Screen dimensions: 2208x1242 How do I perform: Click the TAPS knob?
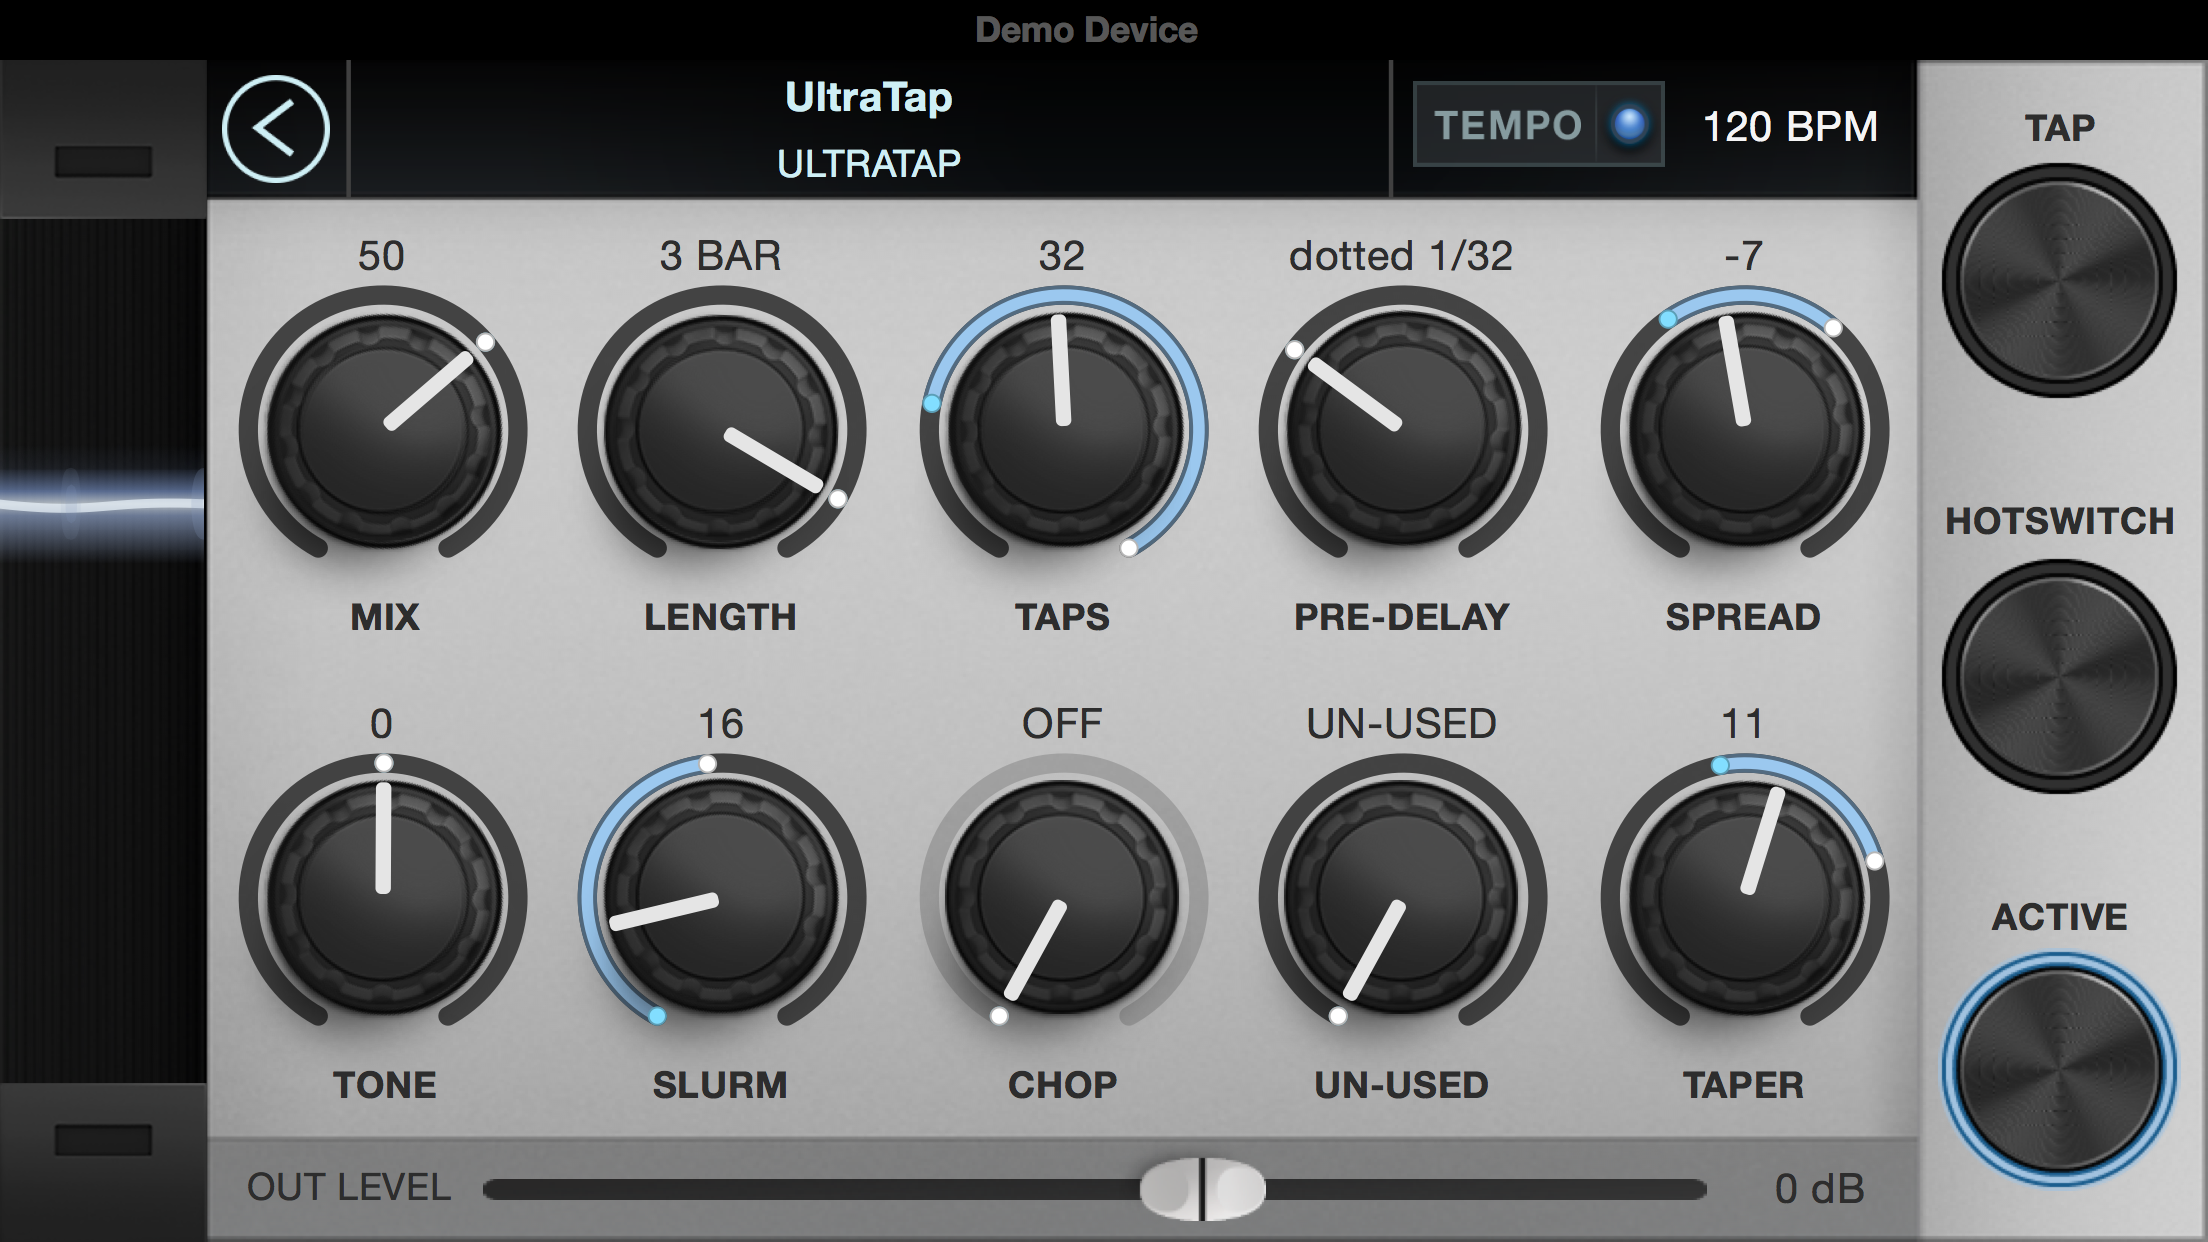pyautogui.click(x=1063, y=429)
